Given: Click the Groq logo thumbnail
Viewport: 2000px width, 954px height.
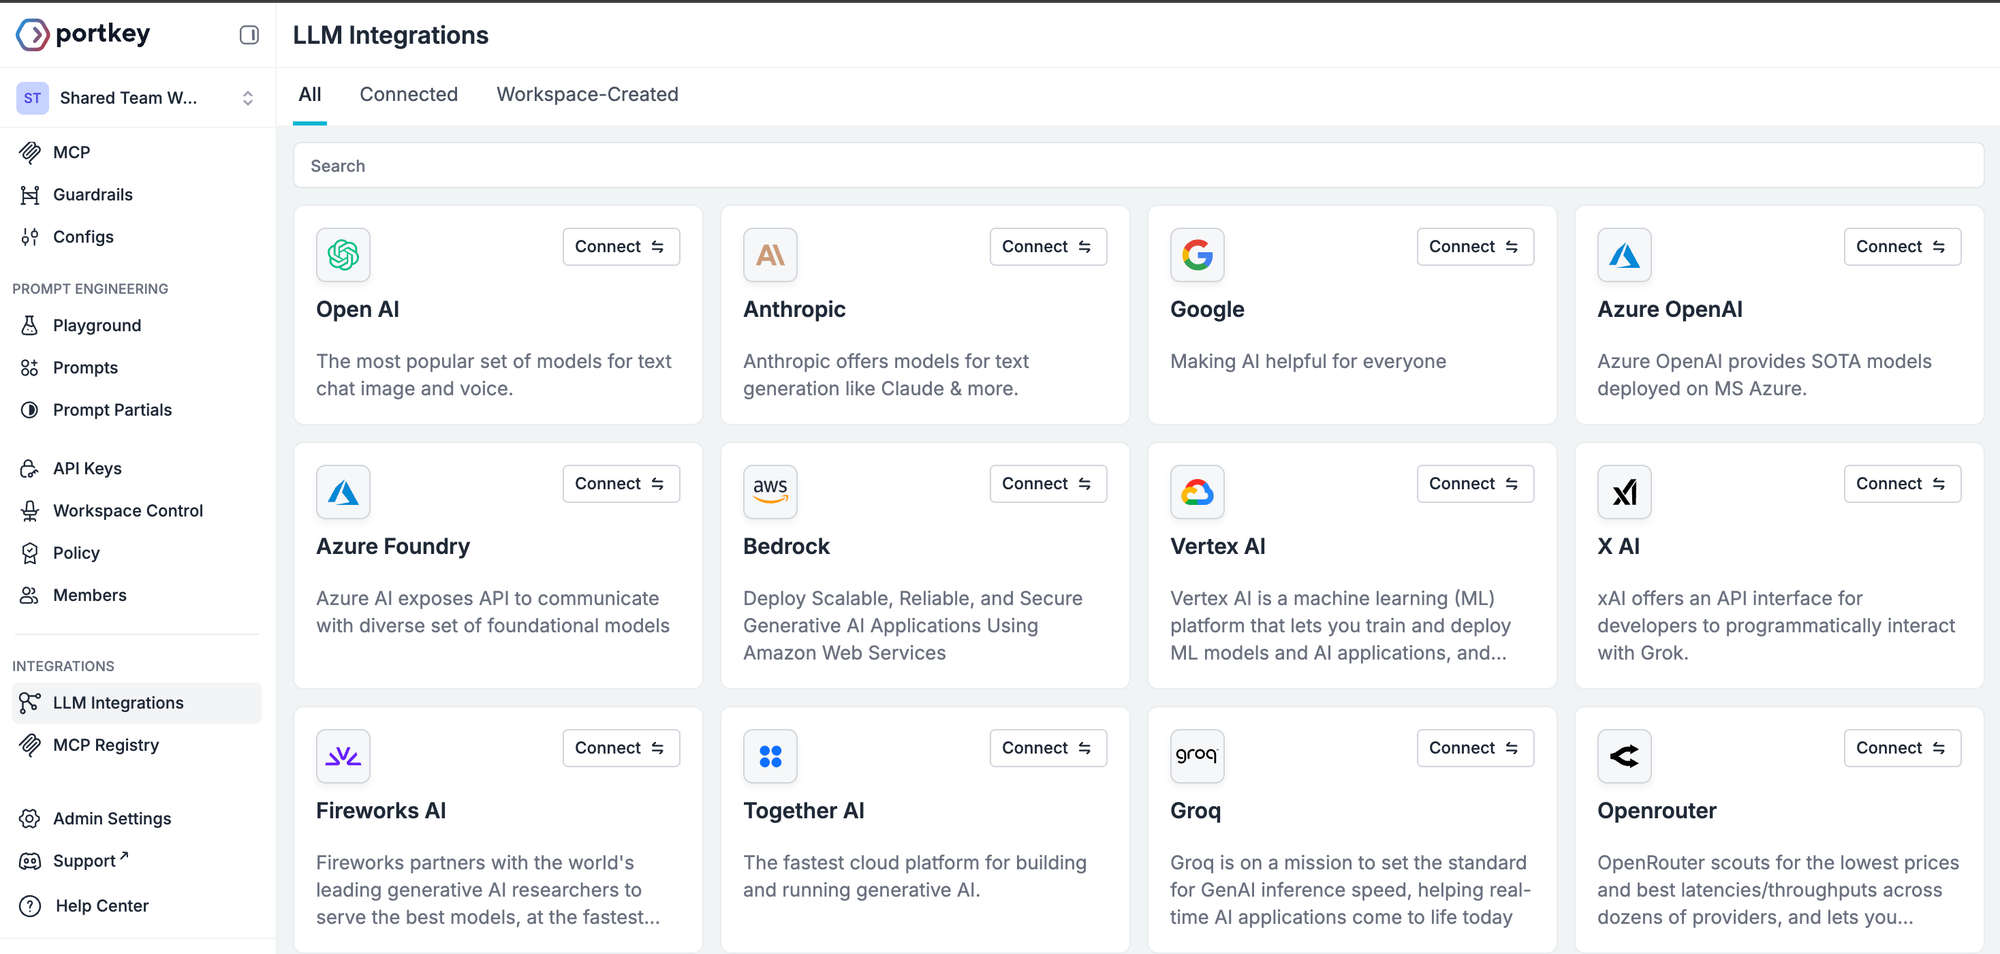Looking at the screenshot, I should coord(1197,756).
